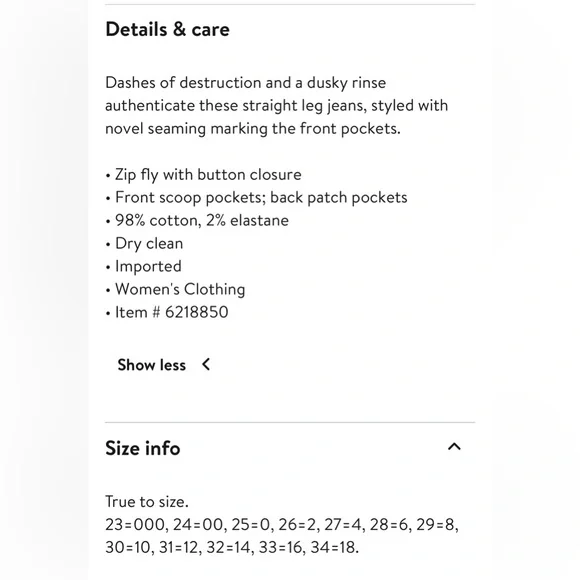Click the chevron beside Show less
The image size is (580, 580).
point(206,365)
